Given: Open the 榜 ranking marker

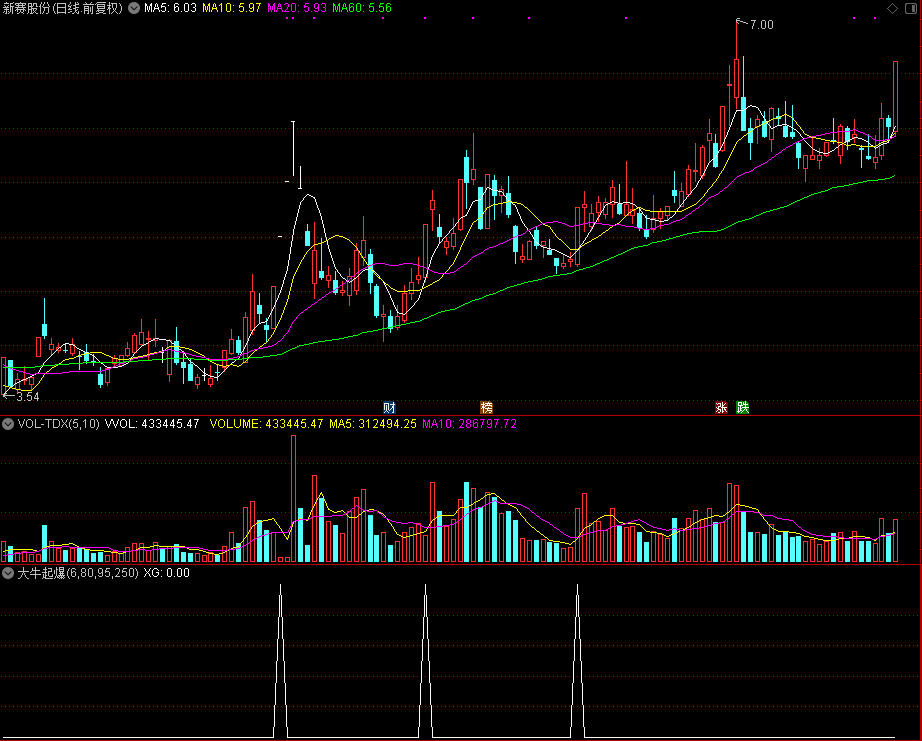Looking at the screenshot, I should tap(486, 408).
